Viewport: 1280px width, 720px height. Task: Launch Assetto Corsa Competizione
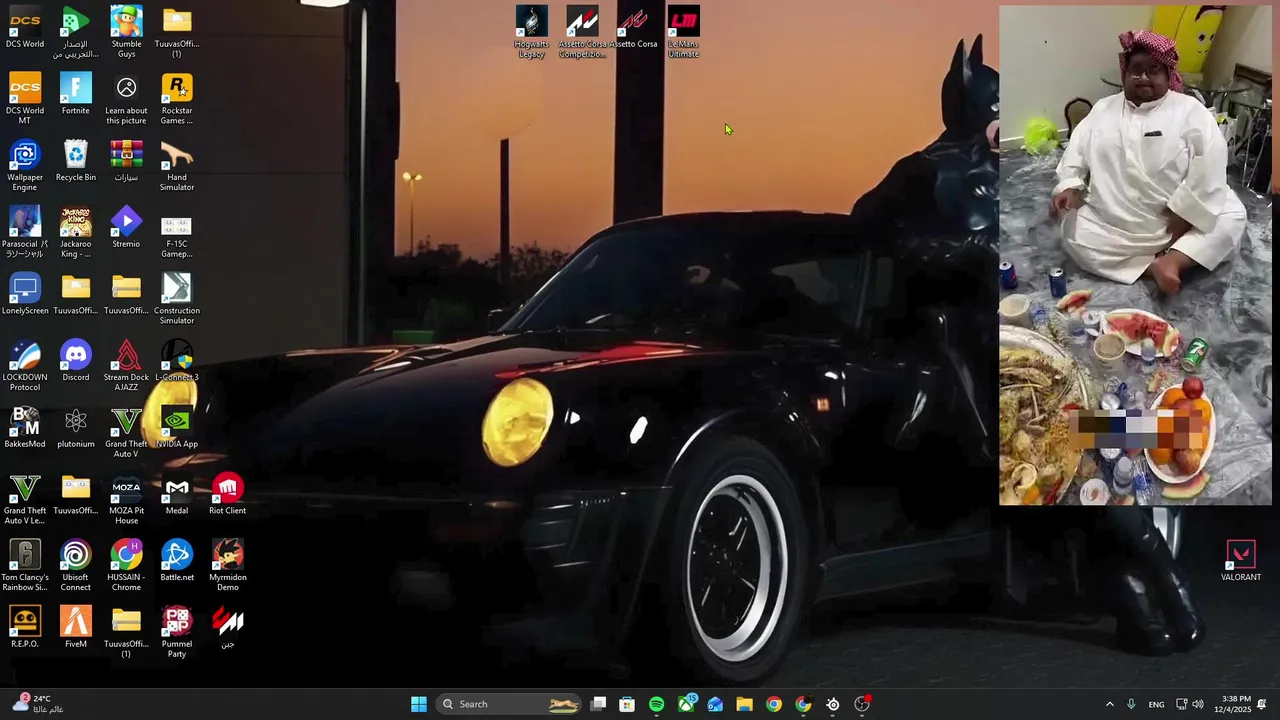click(582, 32)
